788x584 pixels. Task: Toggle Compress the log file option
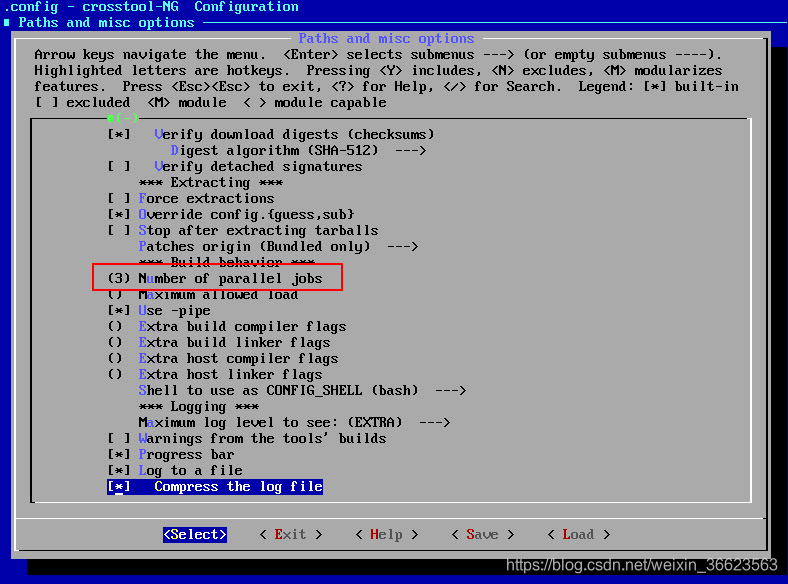click(215, 487)
